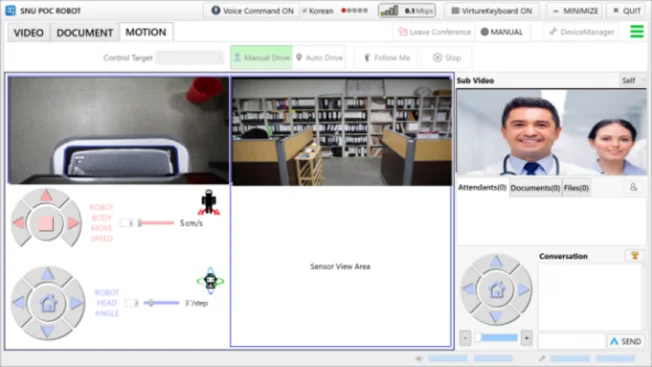Viewport: 652px width, 367px height.
Task: Click the robot body stop square
Action: (46, 223)
